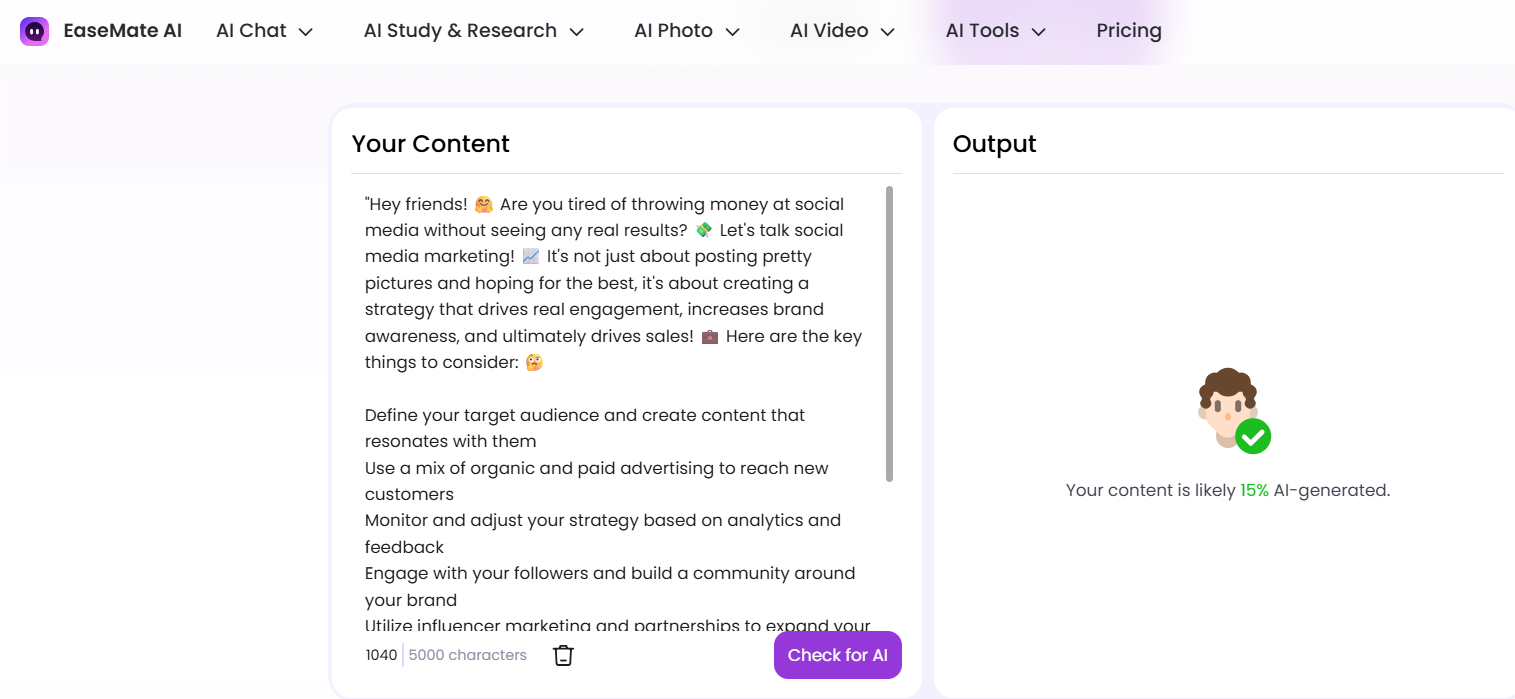Click the avatar graphic in Output panel
The height and width of the screenshot is (699, 1515).
(1228, 405)
